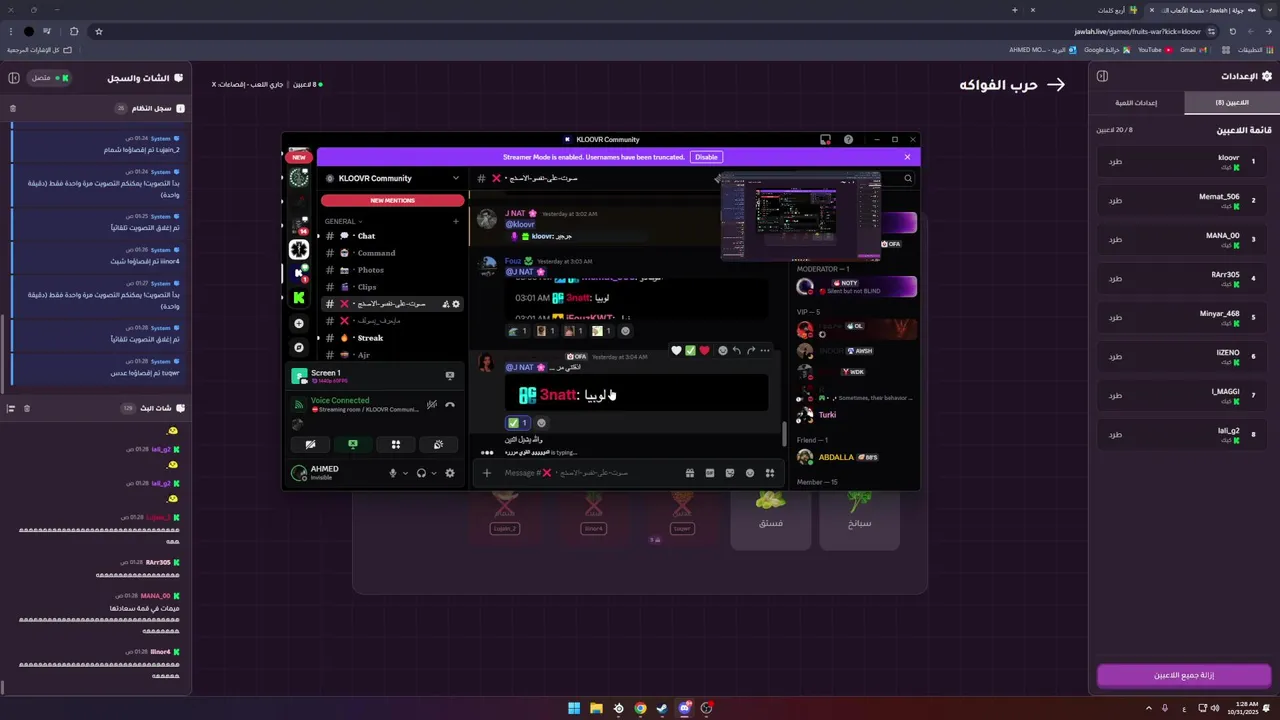Screen dimensions: 1280x720
Task: Open activities button in voice panel
Action: [x=396, y=444]
